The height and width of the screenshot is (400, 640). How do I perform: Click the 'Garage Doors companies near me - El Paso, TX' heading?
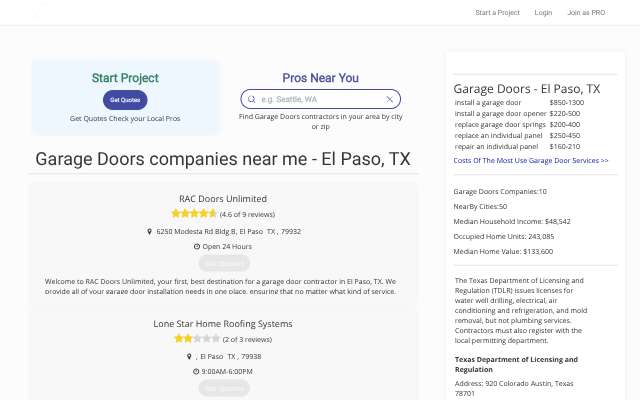(x=223, y=159)
